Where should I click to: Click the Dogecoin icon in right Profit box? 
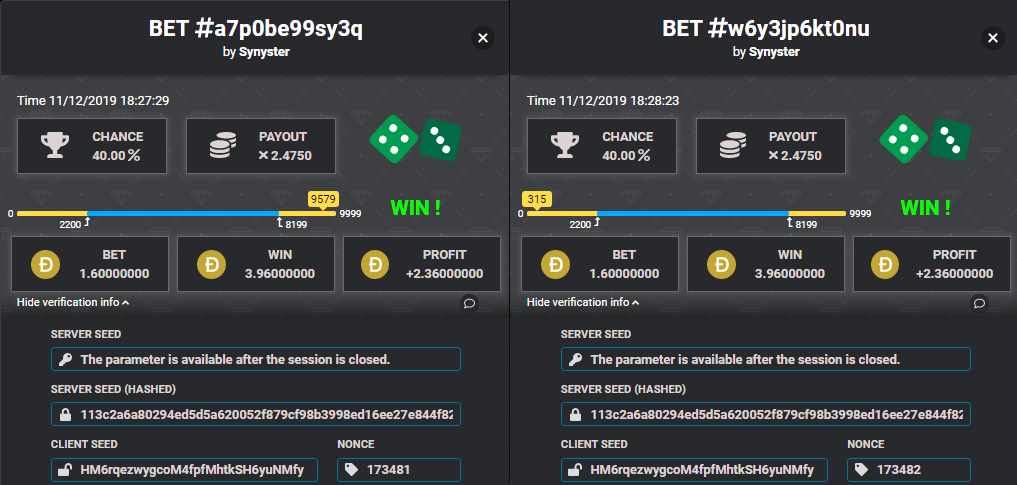point(885,265)
